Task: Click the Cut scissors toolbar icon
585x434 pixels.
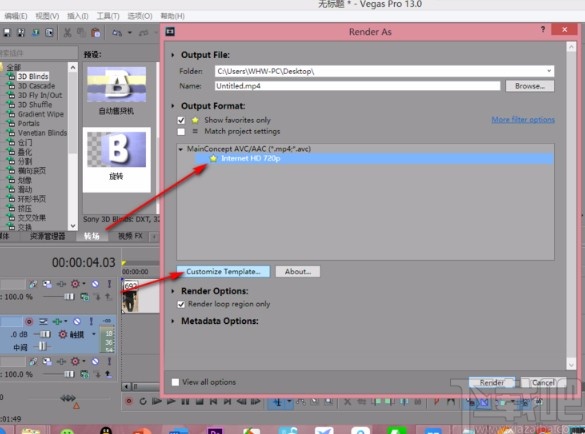Action: click(x=68, y=33)
